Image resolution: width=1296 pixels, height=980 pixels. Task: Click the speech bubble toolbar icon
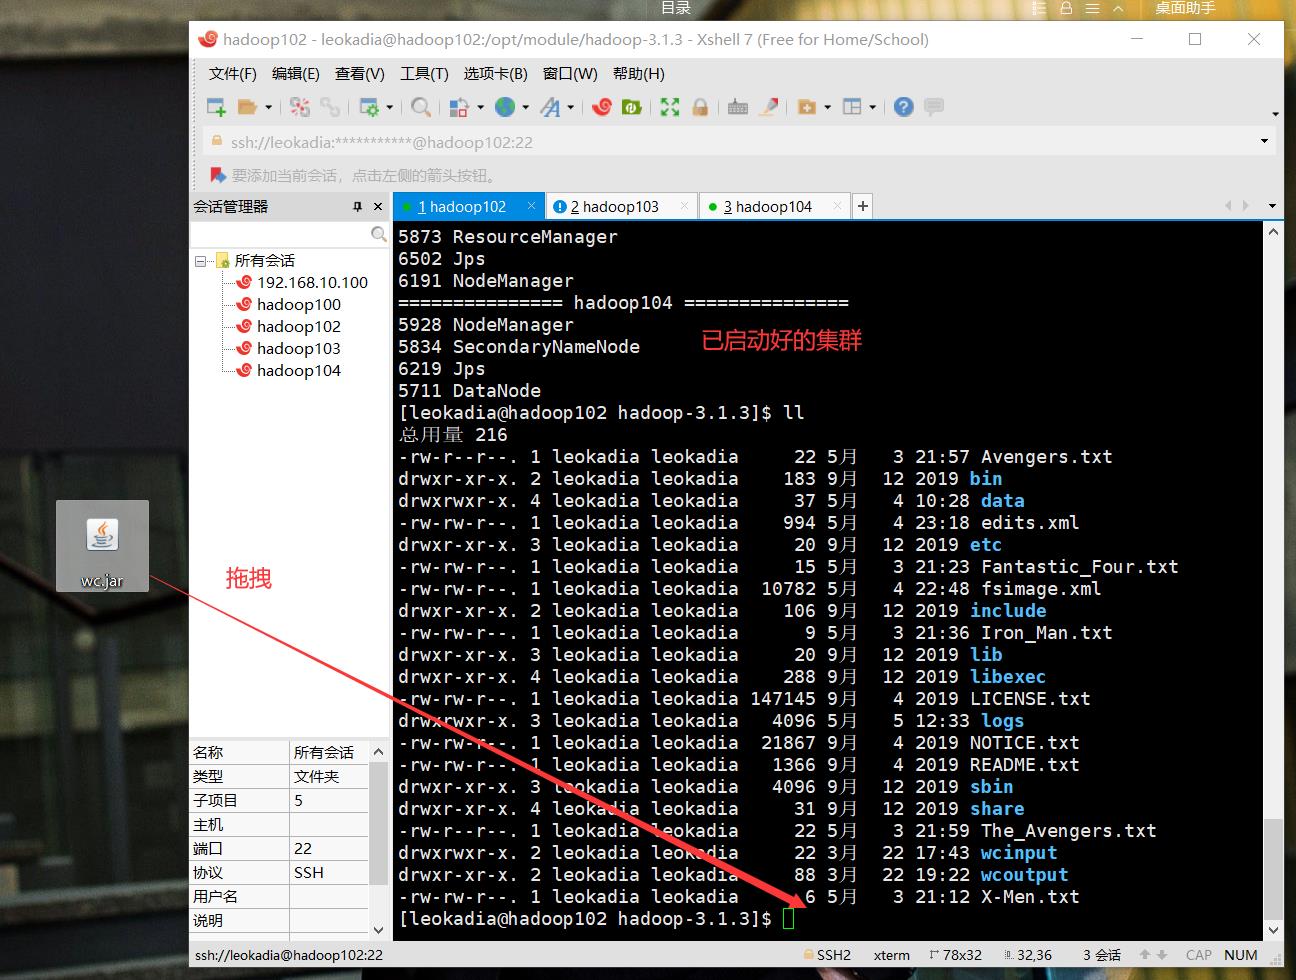pyautogui.click(x=934, y=107)
